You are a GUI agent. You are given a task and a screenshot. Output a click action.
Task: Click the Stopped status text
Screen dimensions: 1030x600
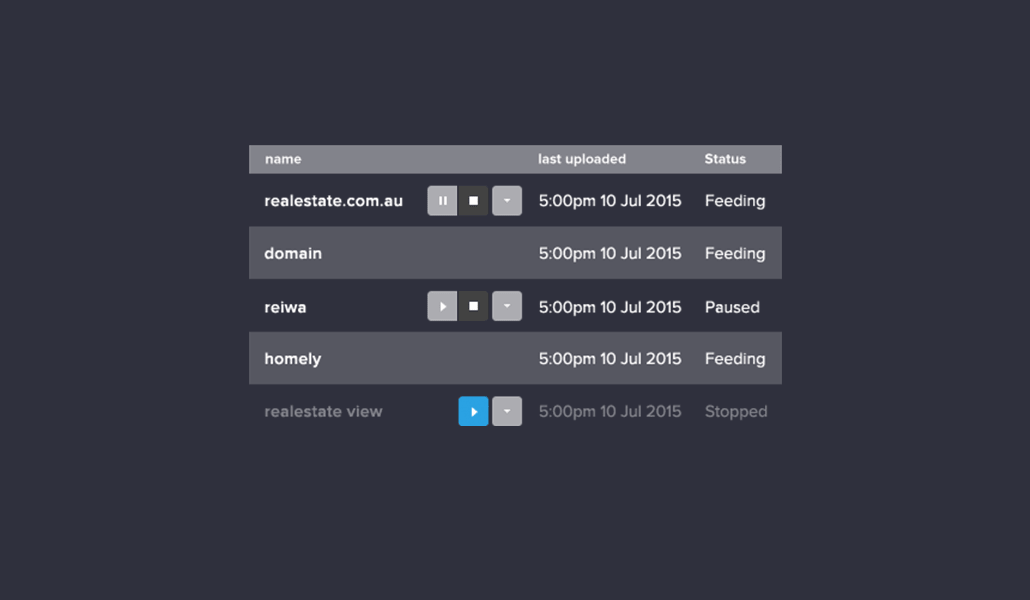[x=736, y=412]
